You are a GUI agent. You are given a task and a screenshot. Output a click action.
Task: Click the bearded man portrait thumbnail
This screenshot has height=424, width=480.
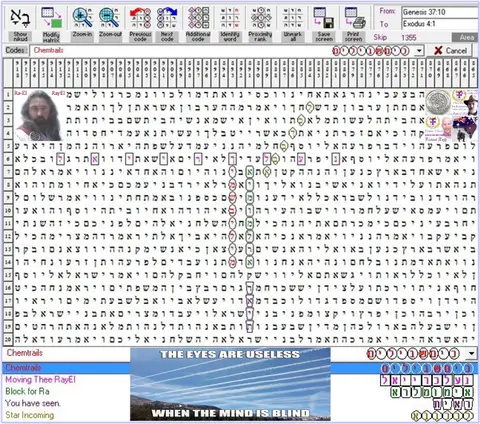[x=39, y=115]
